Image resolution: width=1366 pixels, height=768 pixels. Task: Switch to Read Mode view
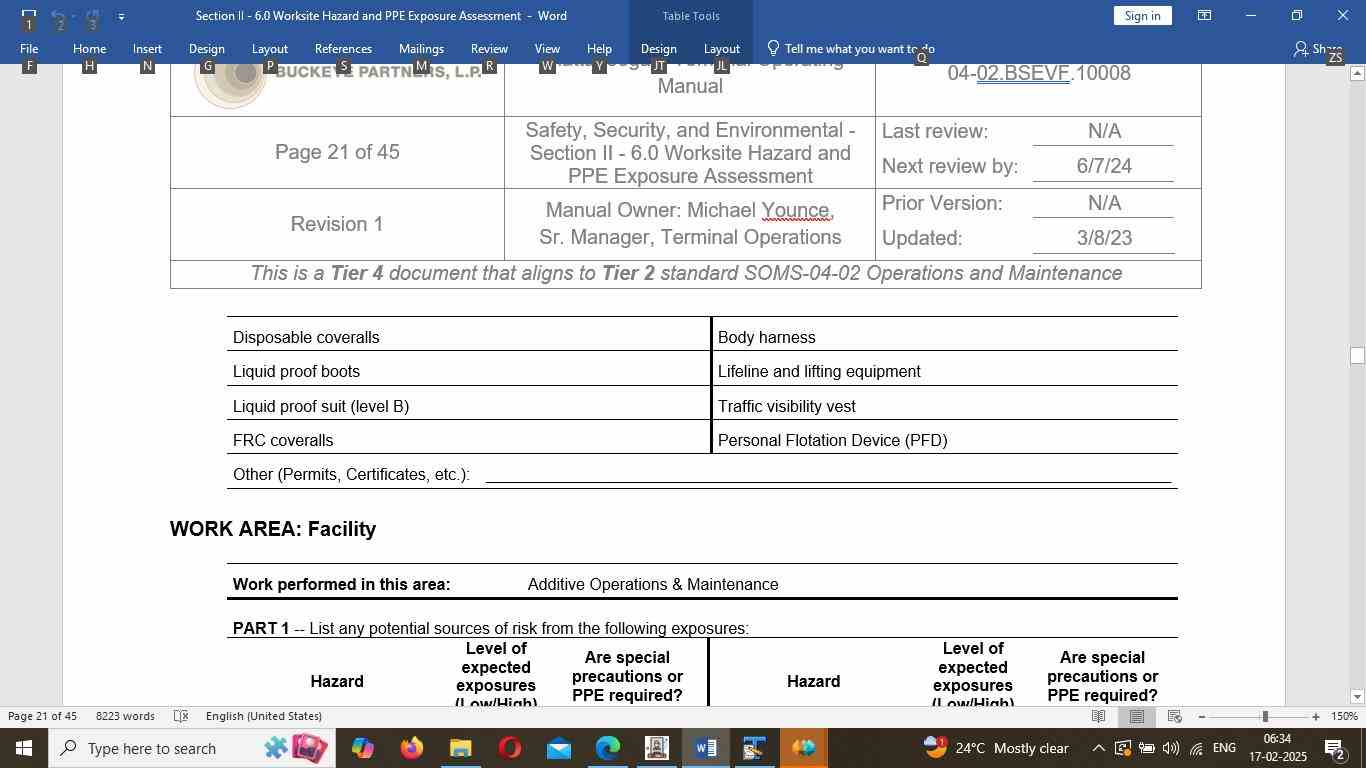[1098, 716]
